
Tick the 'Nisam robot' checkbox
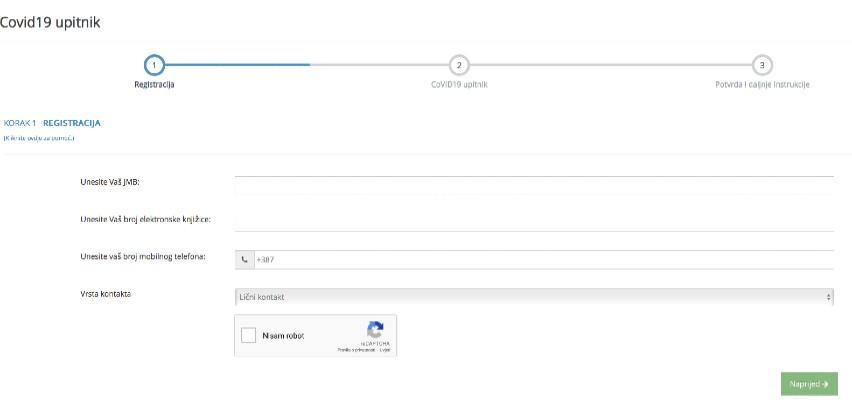point(249,336)
